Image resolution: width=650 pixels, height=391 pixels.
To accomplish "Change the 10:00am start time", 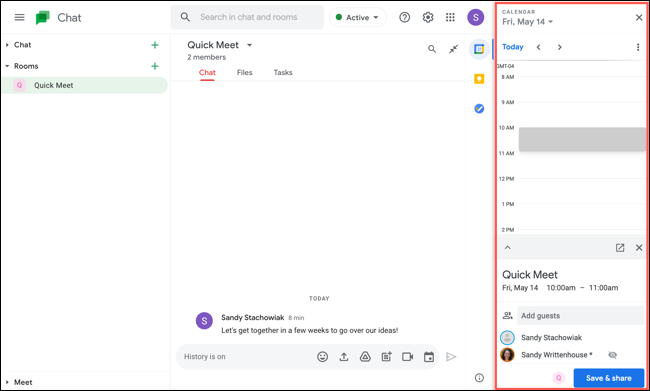I will [x=561, y=288].
